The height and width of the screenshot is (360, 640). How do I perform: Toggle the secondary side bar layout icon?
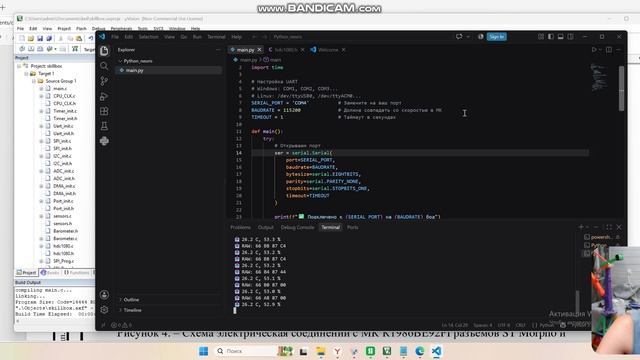coord(570,37)
